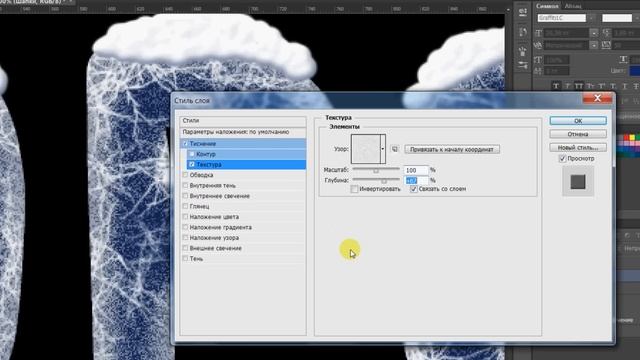Click the new preset icon beside pattern picker
Screen dimensions: 640x360
[x=395, y=149]
